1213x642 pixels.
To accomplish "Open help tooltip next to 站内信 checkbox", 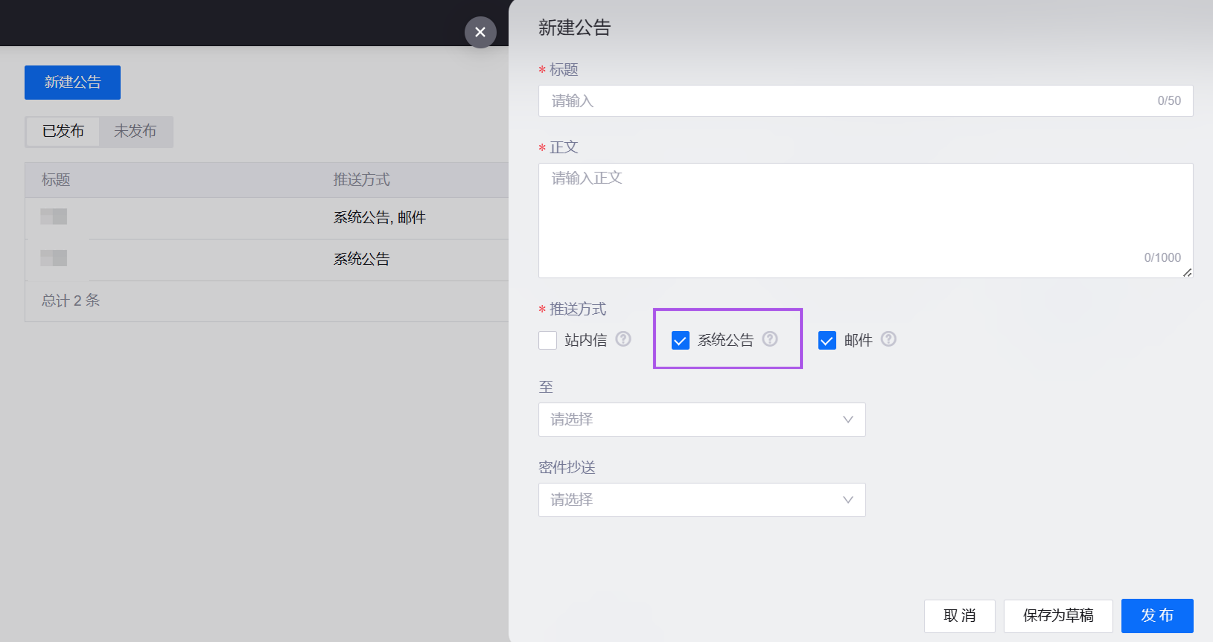I will [x=623, y=340].
